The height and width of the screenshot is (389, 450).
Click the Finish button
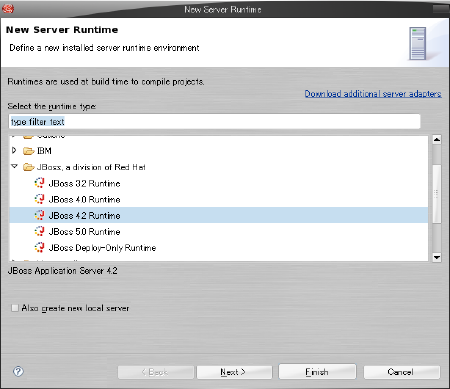pos(317,372)
